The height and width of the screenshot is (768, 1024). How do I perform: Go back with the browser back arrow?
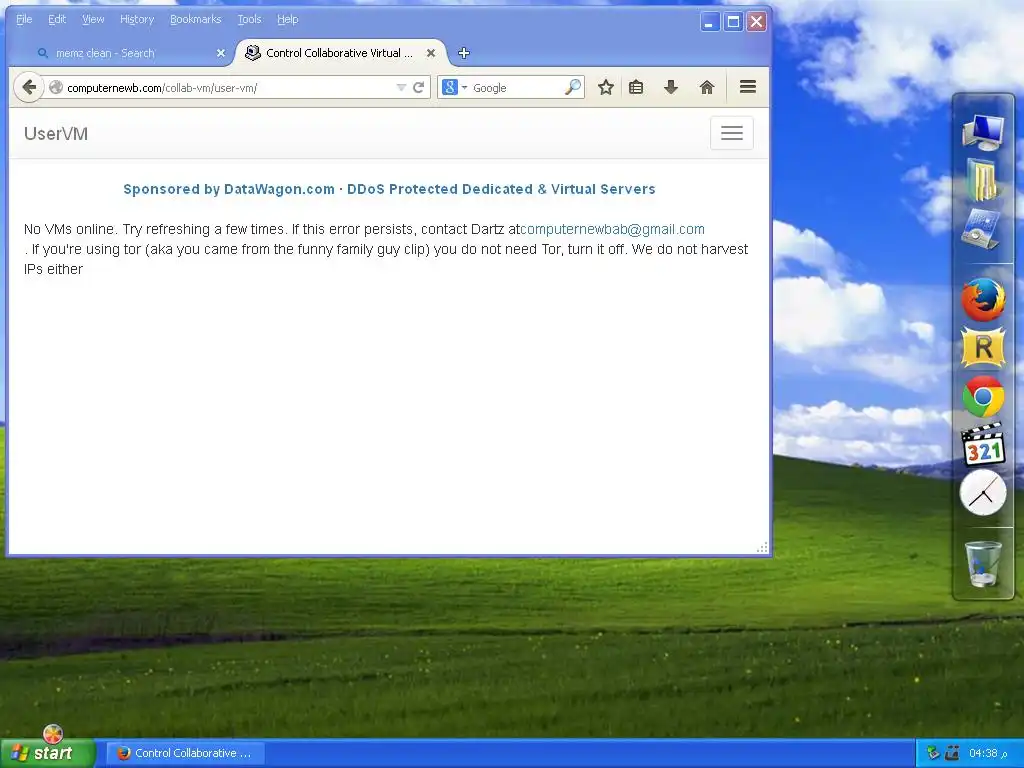click(x=29, y=88)
